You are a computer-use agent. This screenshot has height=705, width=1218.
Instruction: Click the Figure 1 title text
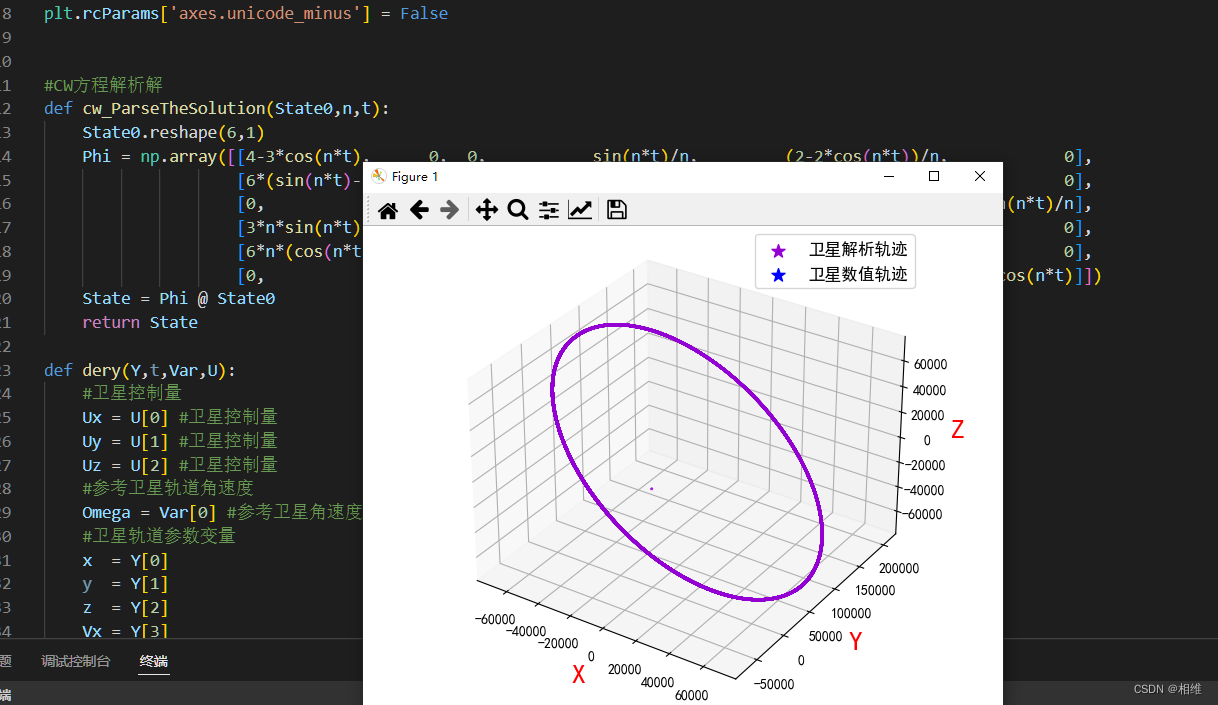point(414,176)
